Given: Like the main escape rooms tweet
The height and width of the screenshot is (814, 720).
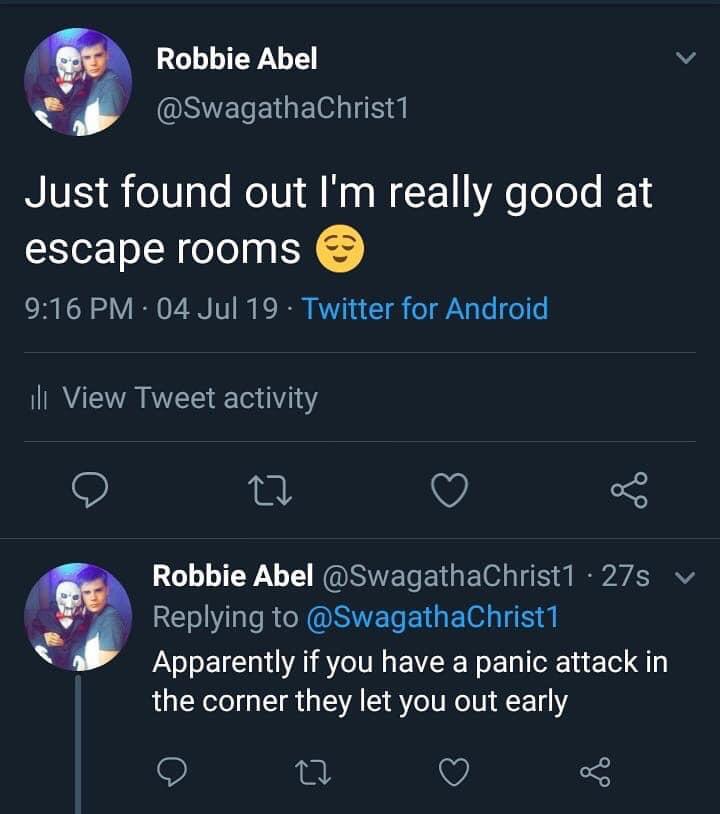Looking at the screenshot, I should pyautogui.click(x=449, y=489).
